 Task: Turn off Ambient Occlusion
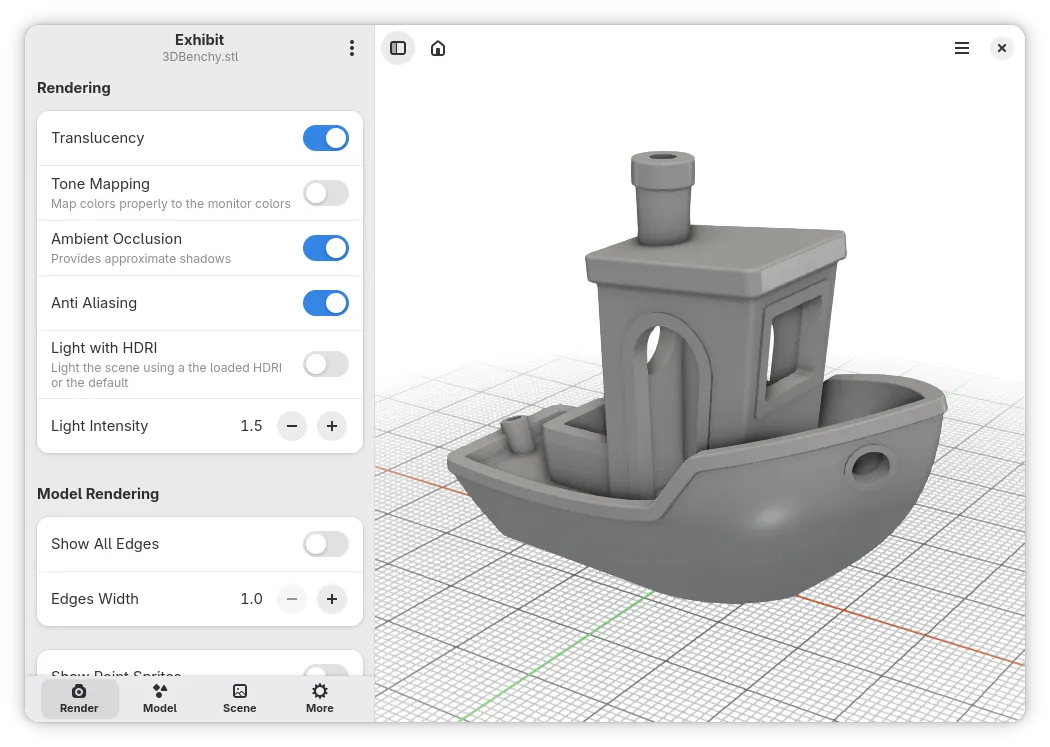click(326, 248)
